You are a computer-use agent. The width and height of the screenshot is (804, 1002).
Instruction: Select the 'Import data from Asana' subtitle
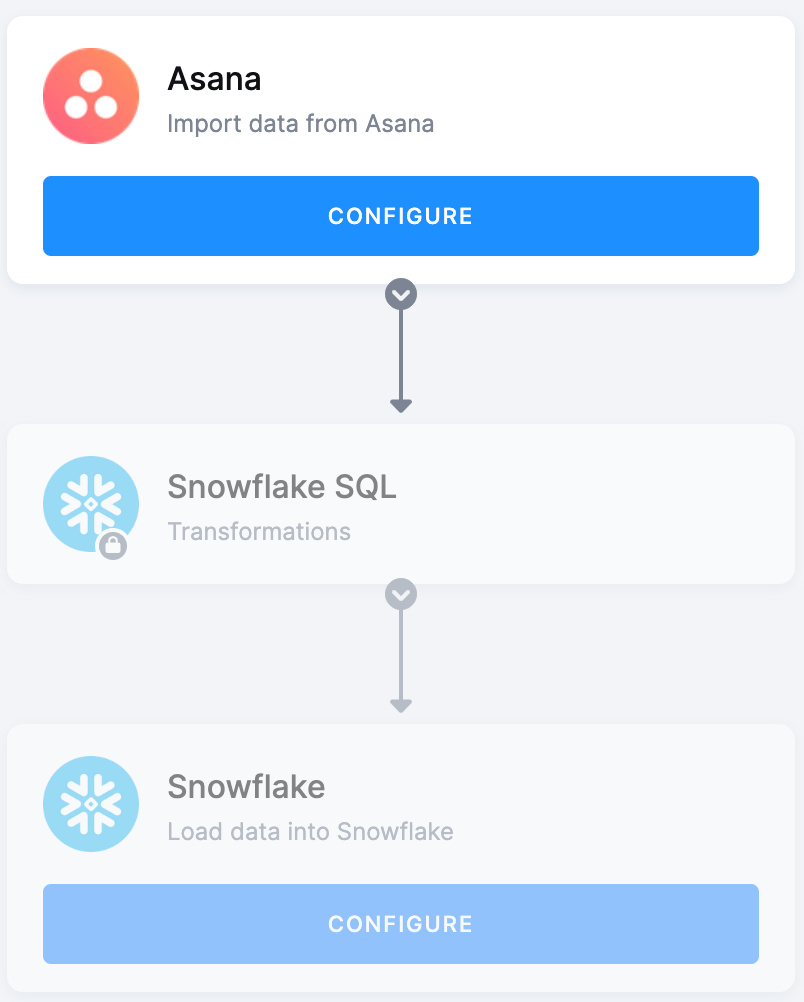point(300,123)
